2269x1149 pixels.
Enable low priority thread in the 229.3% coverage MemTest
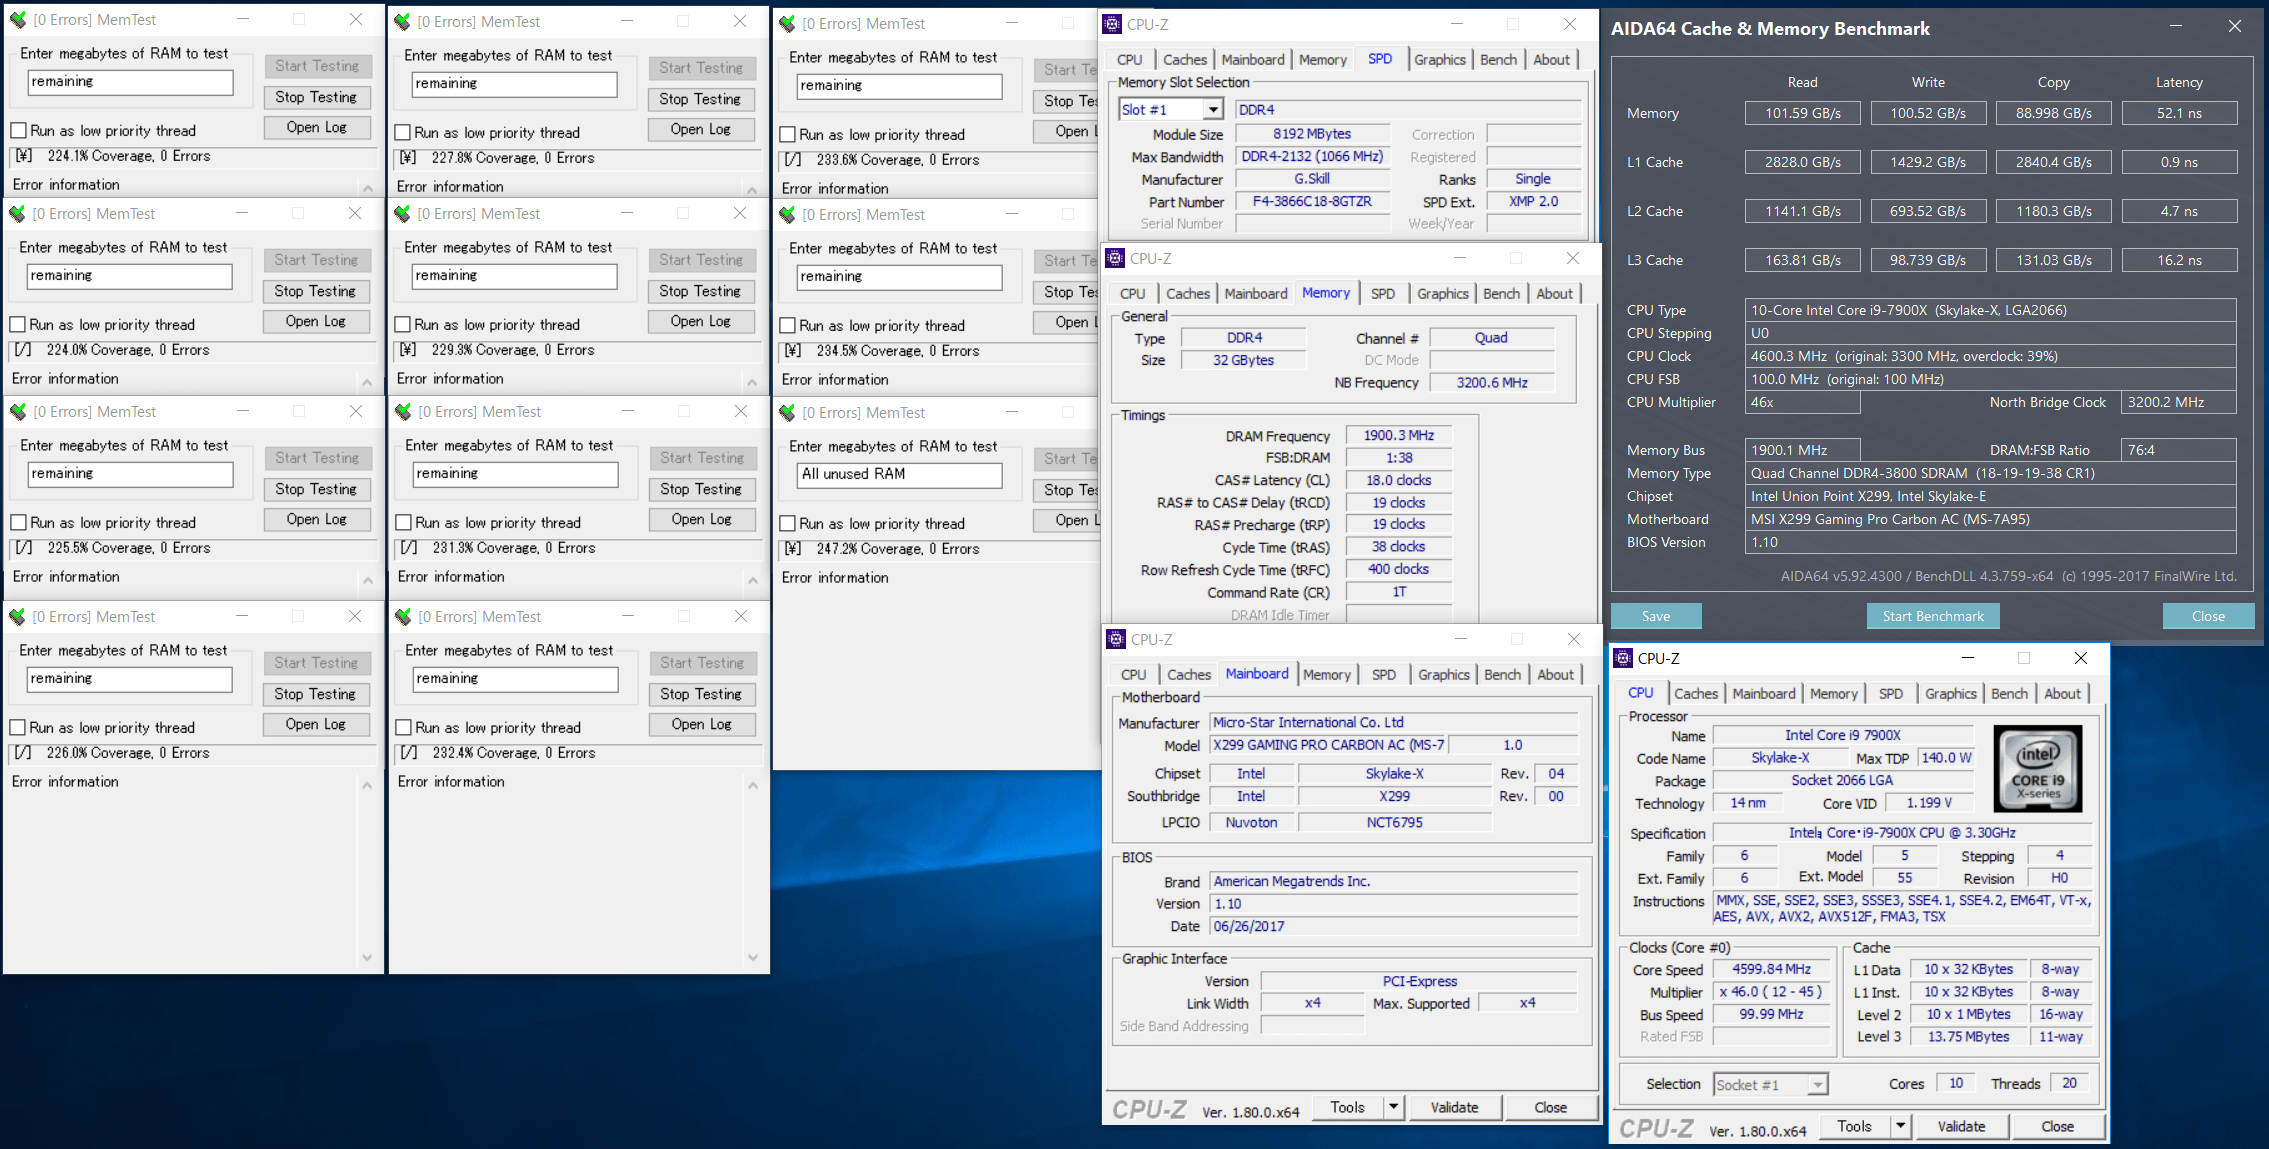[x=402, y=325]
